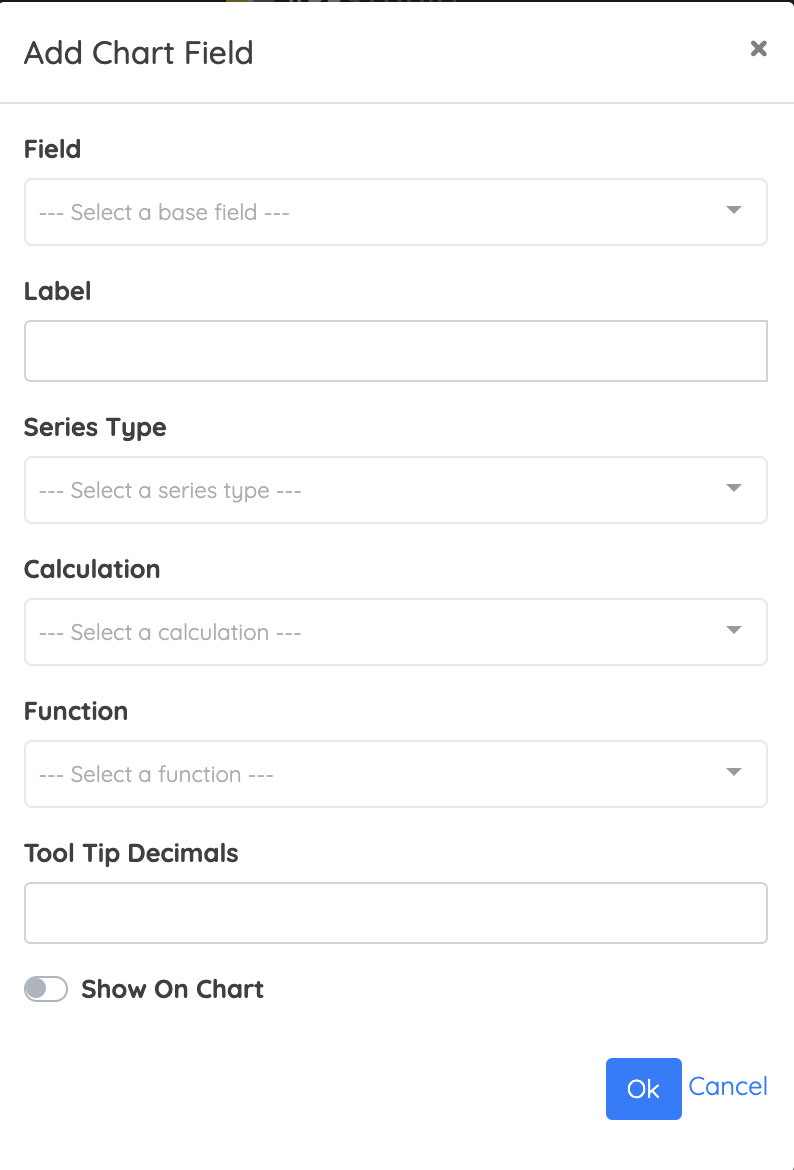Click the 'Calculation' heading label

click(92, 569)
